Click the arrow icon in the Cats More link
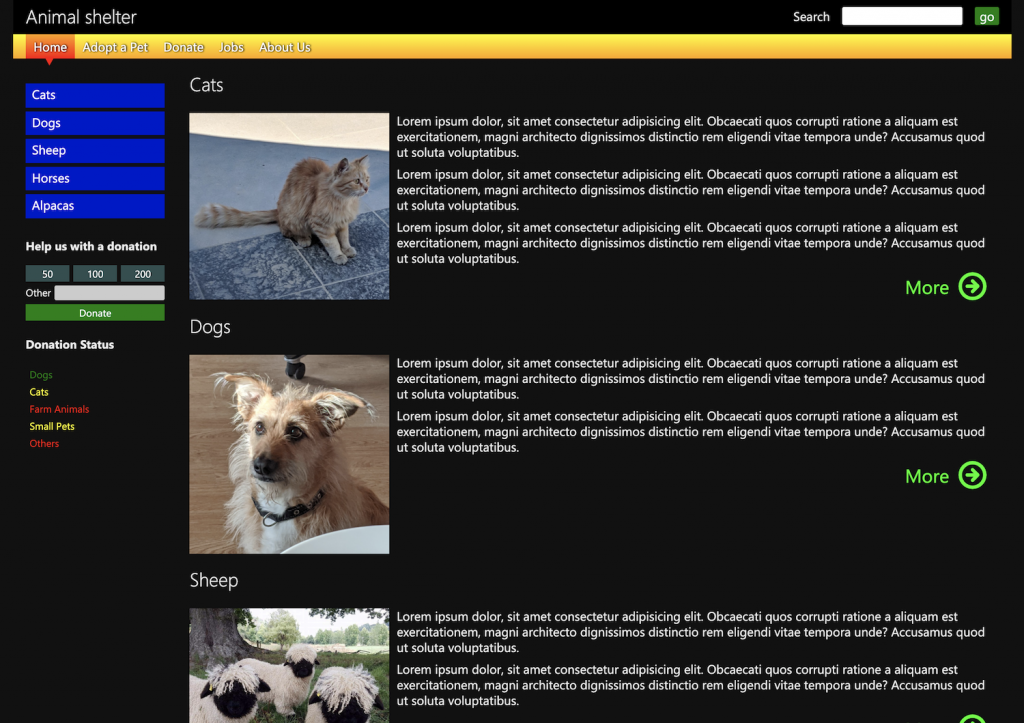Viewport: 1024px width, 723px height. point(972,287)
